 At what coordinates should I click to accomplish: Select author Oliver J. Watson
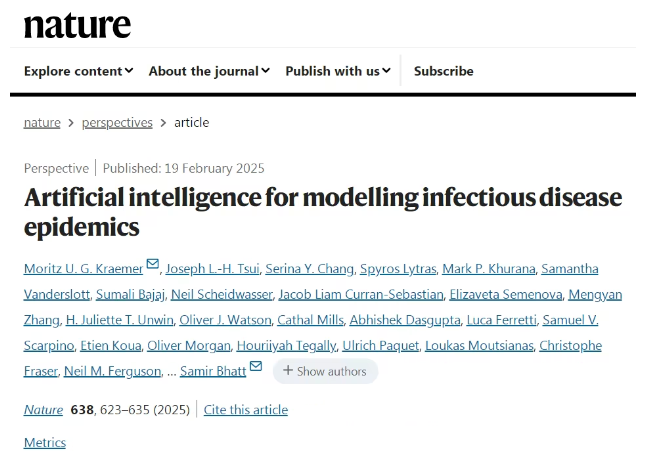point(225,320)
